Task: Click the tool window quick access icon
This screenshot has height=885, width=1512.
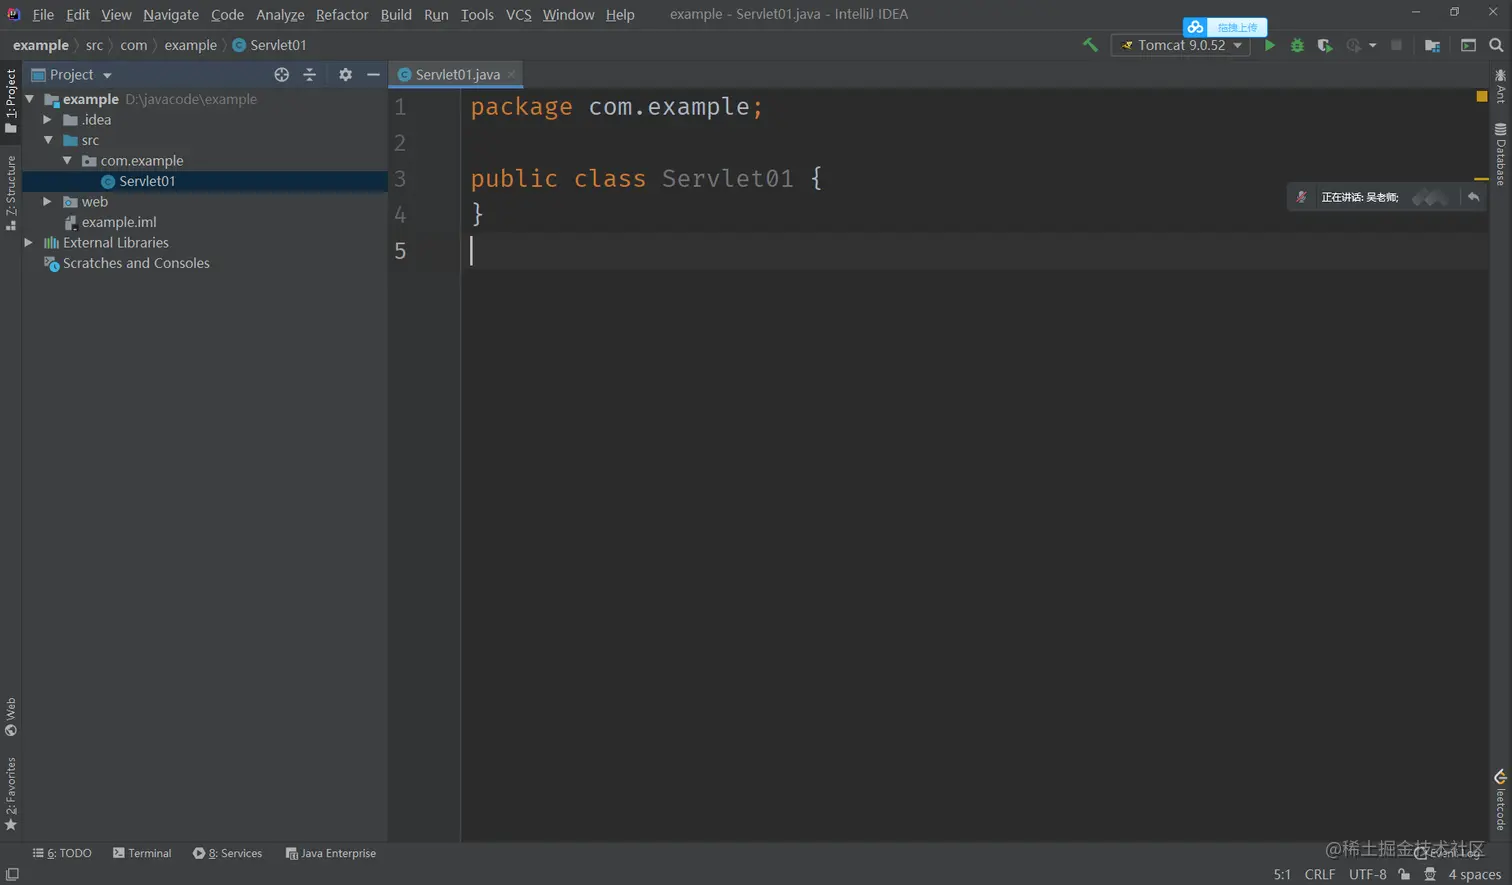Action: click(12, 874)
